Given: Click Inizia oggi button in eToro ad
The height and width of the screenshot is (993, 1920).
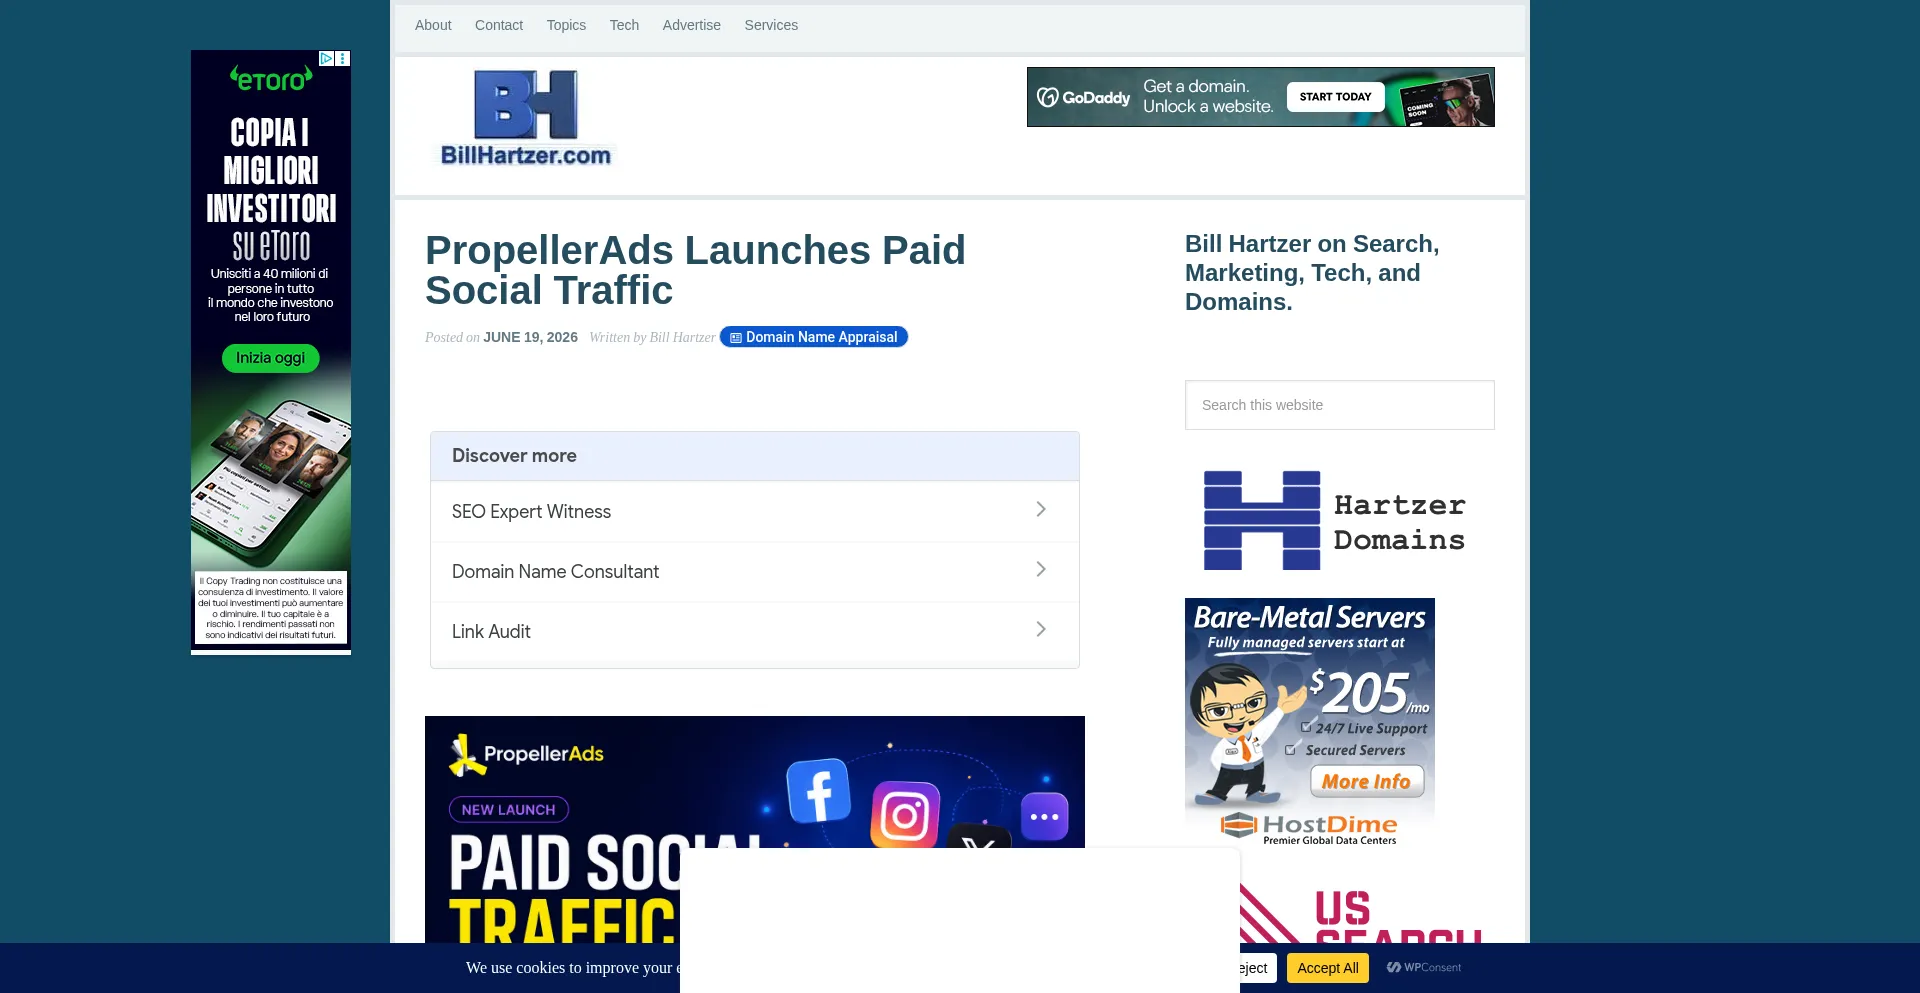Looking at the screenshot, I should tap(271, 358).
